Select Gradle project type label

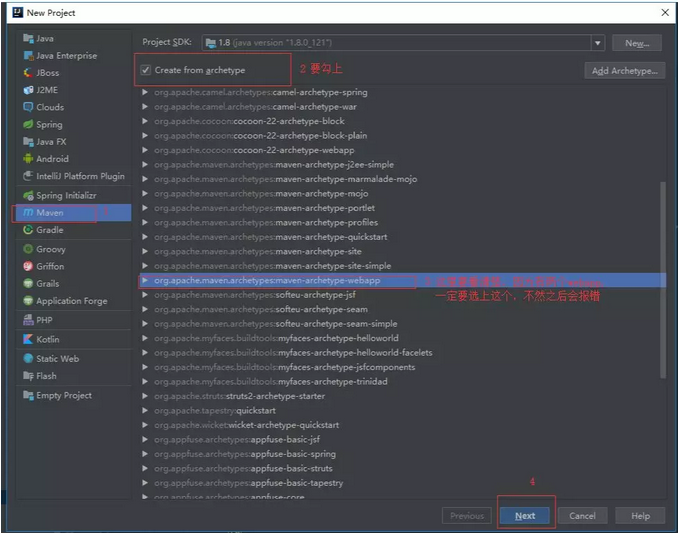[x=50, y=230]
